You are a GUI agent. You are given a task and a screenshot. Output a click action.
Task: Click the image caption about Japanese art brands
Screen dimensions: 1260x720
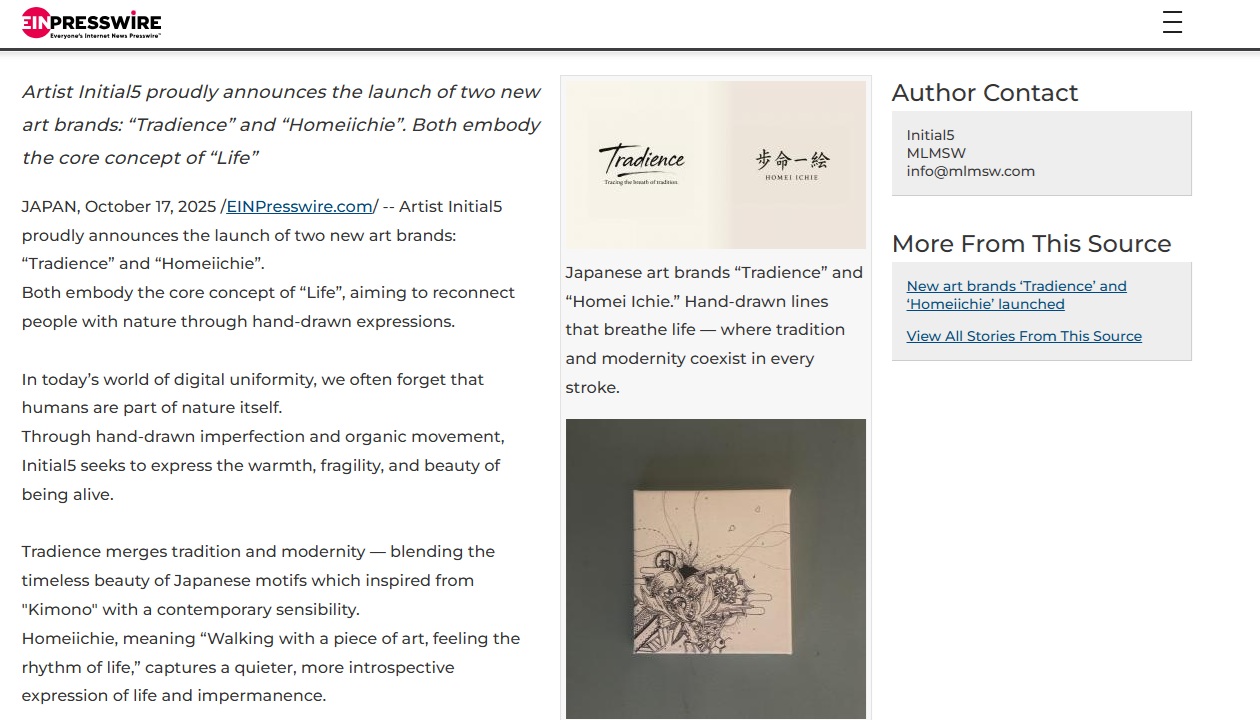(714, 330)
